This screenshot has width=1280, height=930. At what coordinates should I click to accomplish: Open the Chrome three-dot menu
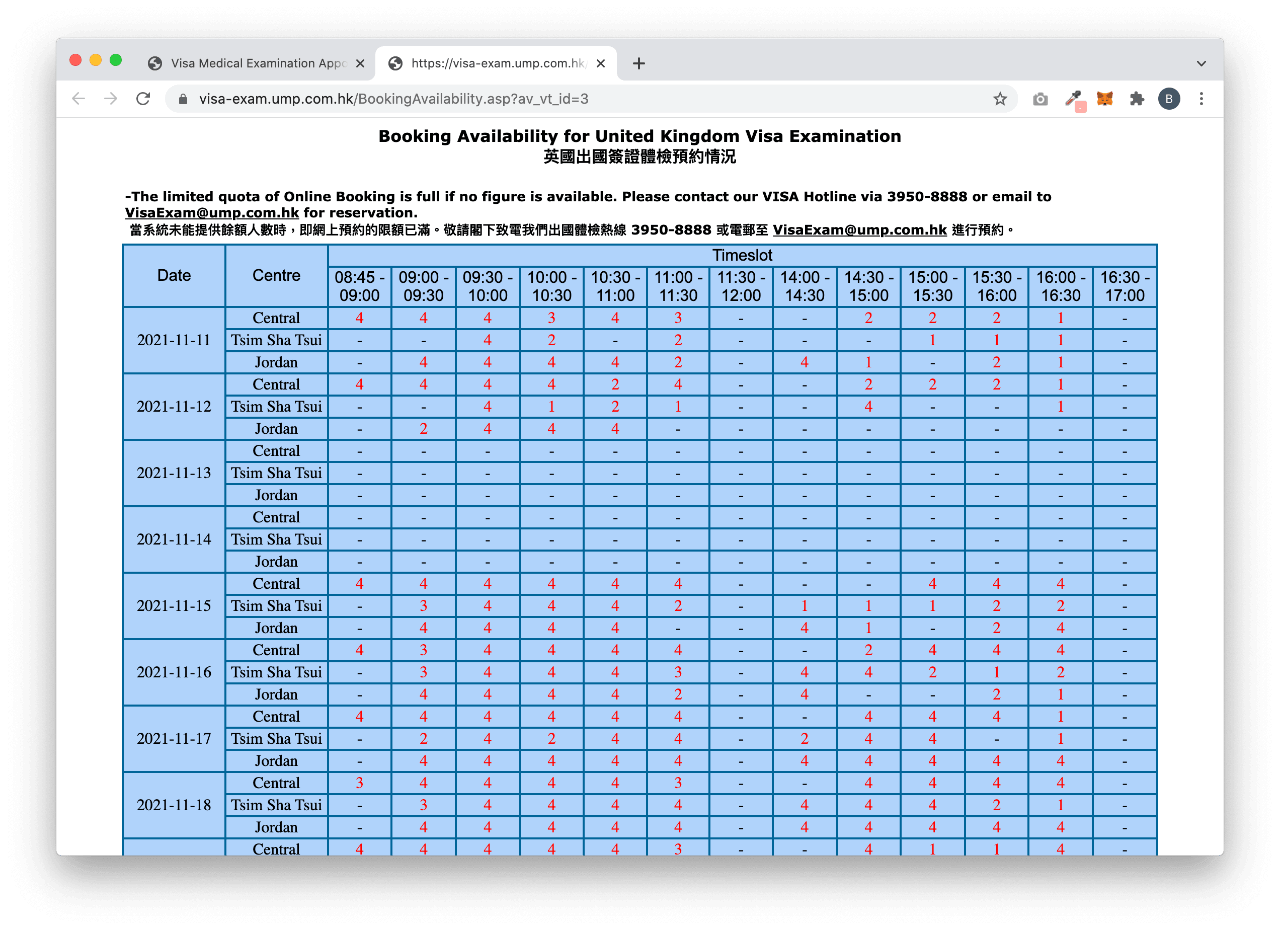point(1201,99)
